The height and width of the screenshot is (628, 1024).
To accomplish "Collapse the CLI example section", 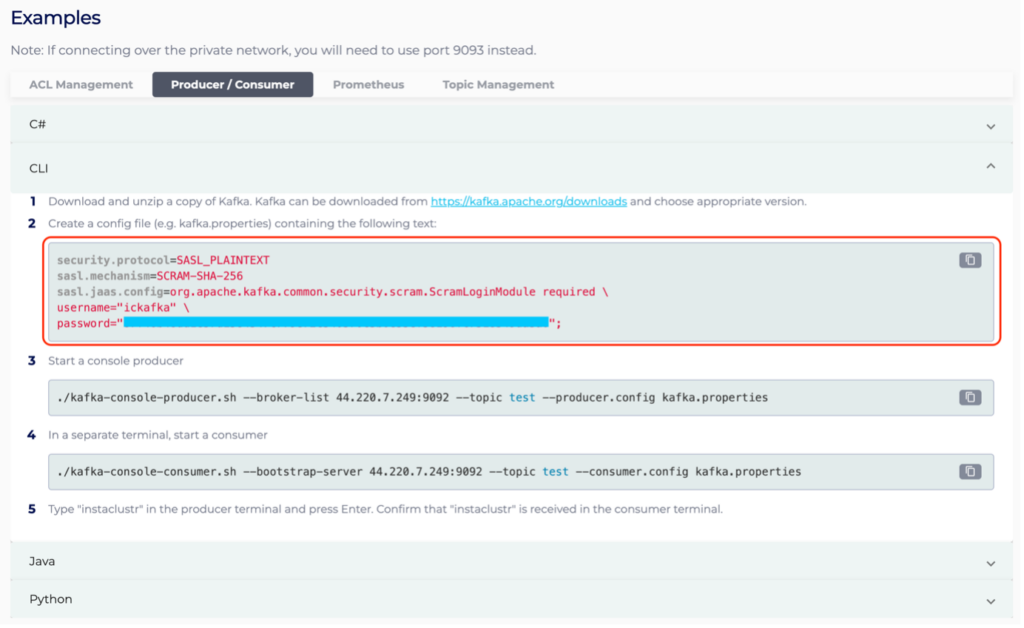I will click(x=512, y=166).
